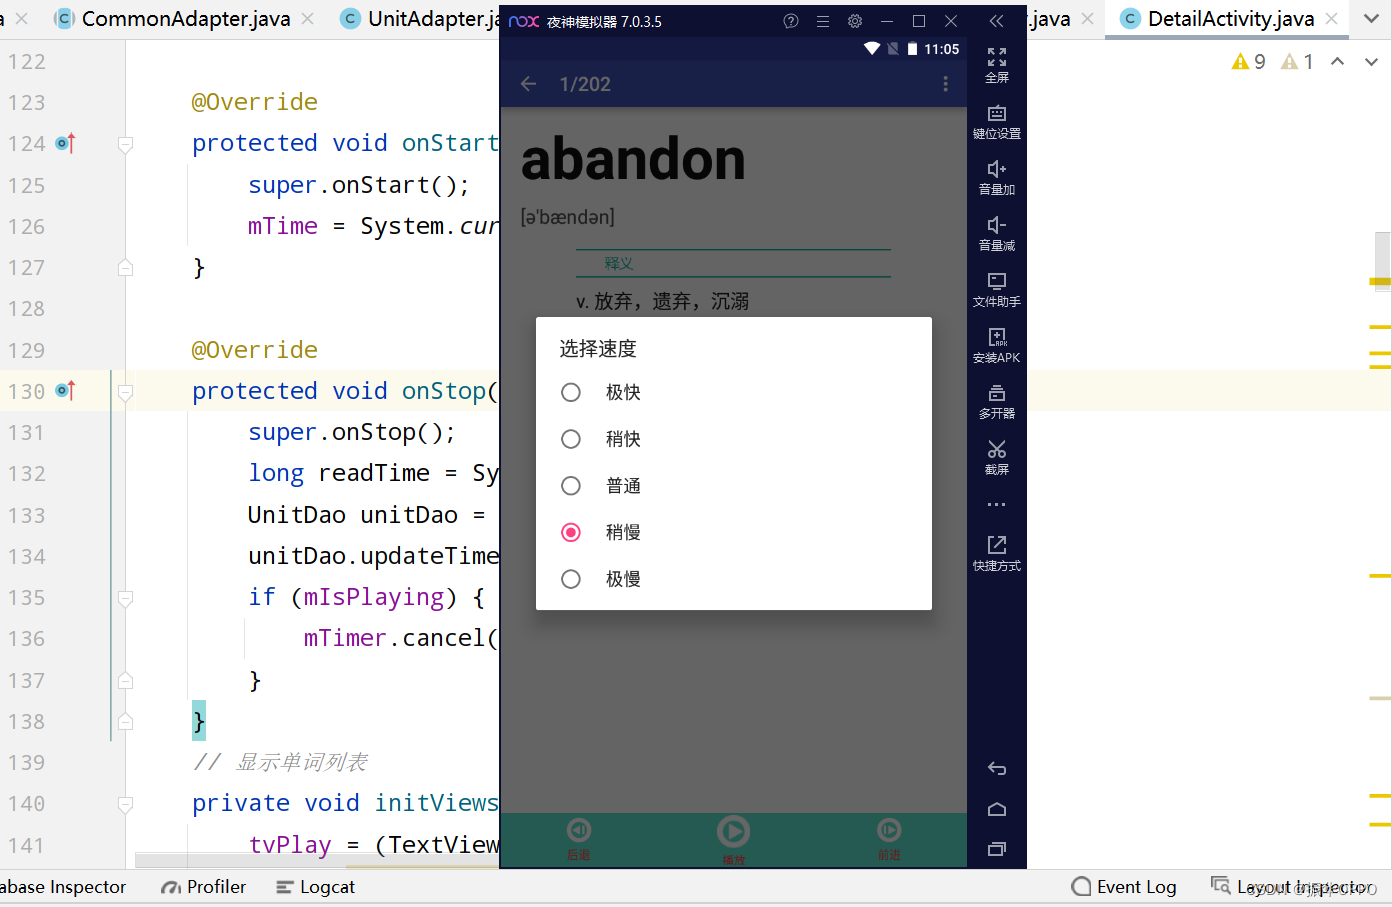Click override gutter icon on line 130
Viewport: 1392px width, 907px height.
pos(65,391)
